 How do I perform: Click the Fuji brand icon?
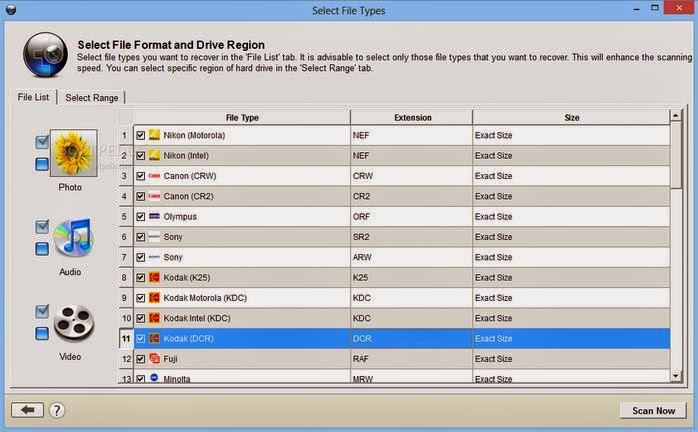(x=154, y=359)
